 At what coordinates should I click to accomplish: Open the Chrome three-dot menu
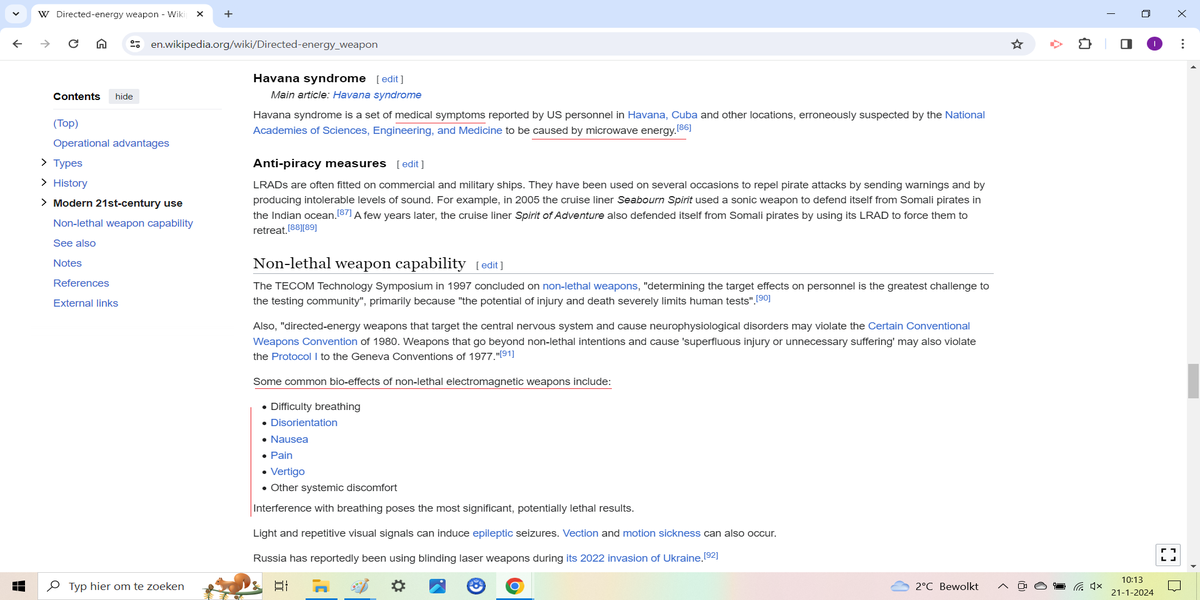pos(1183,44)
